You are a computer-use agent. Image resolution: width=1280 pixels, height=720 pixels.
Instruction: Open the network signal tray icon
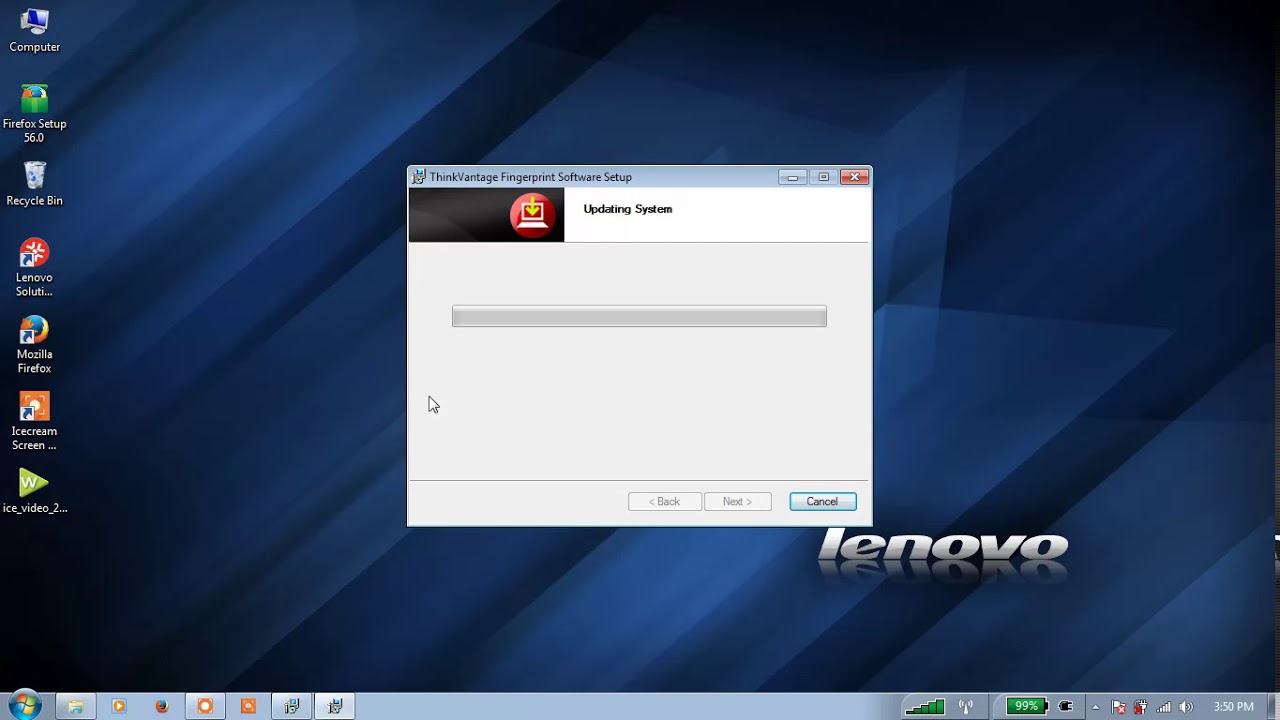[1163, 707]
